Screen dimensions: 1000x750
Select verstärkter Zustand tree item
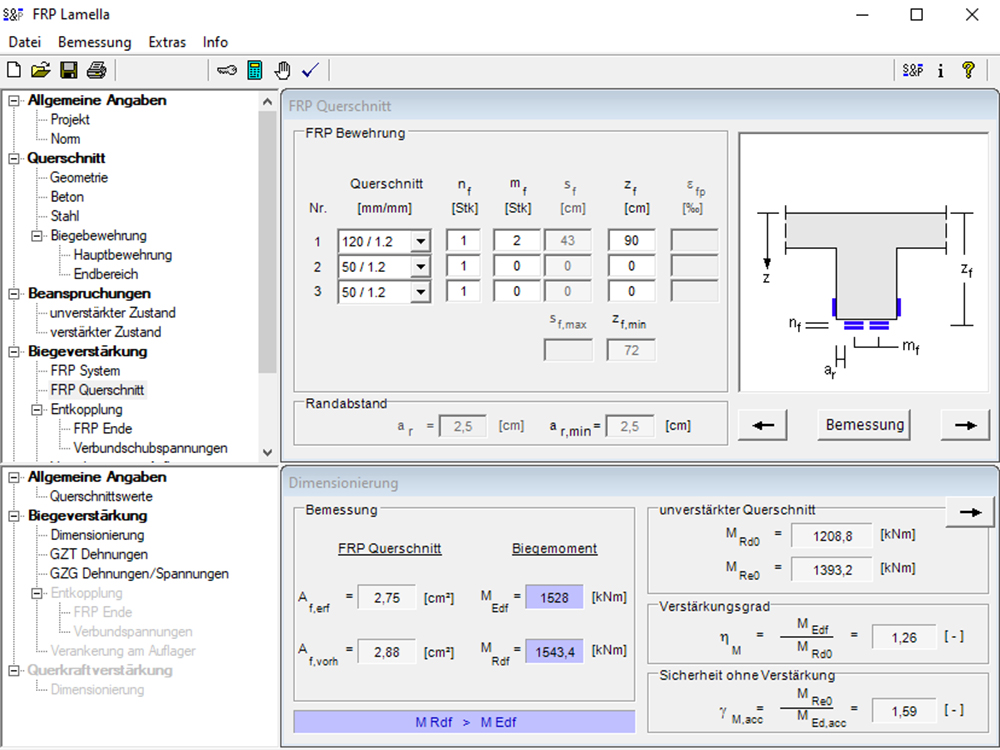(x=106, y=332)
